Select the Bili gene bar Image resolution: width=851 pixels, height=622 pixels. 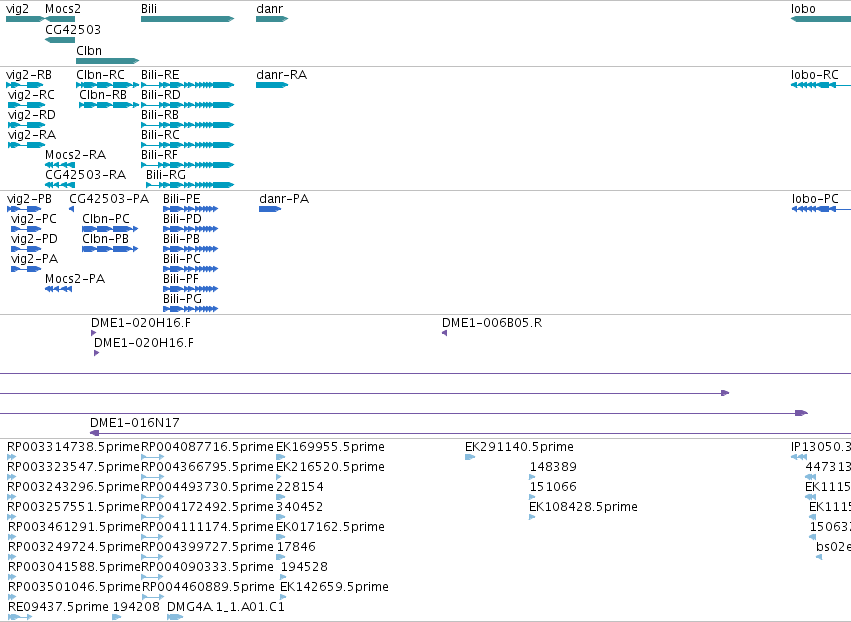click(x=187, y=19)
